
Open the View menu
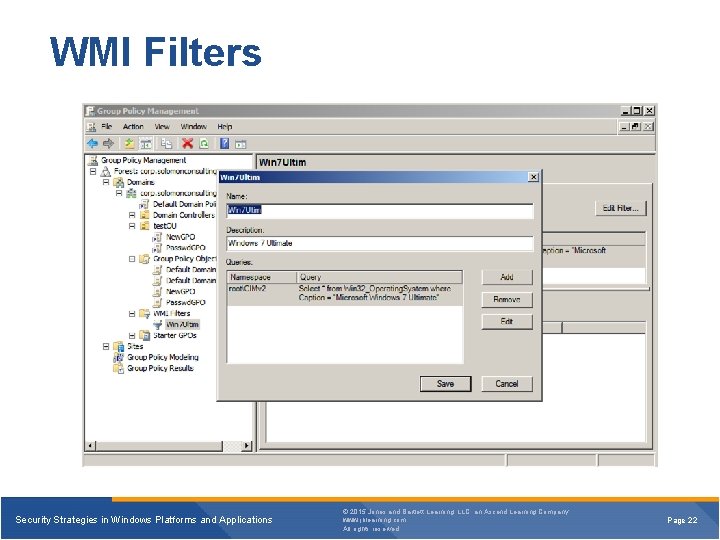(x=162, y=126)
